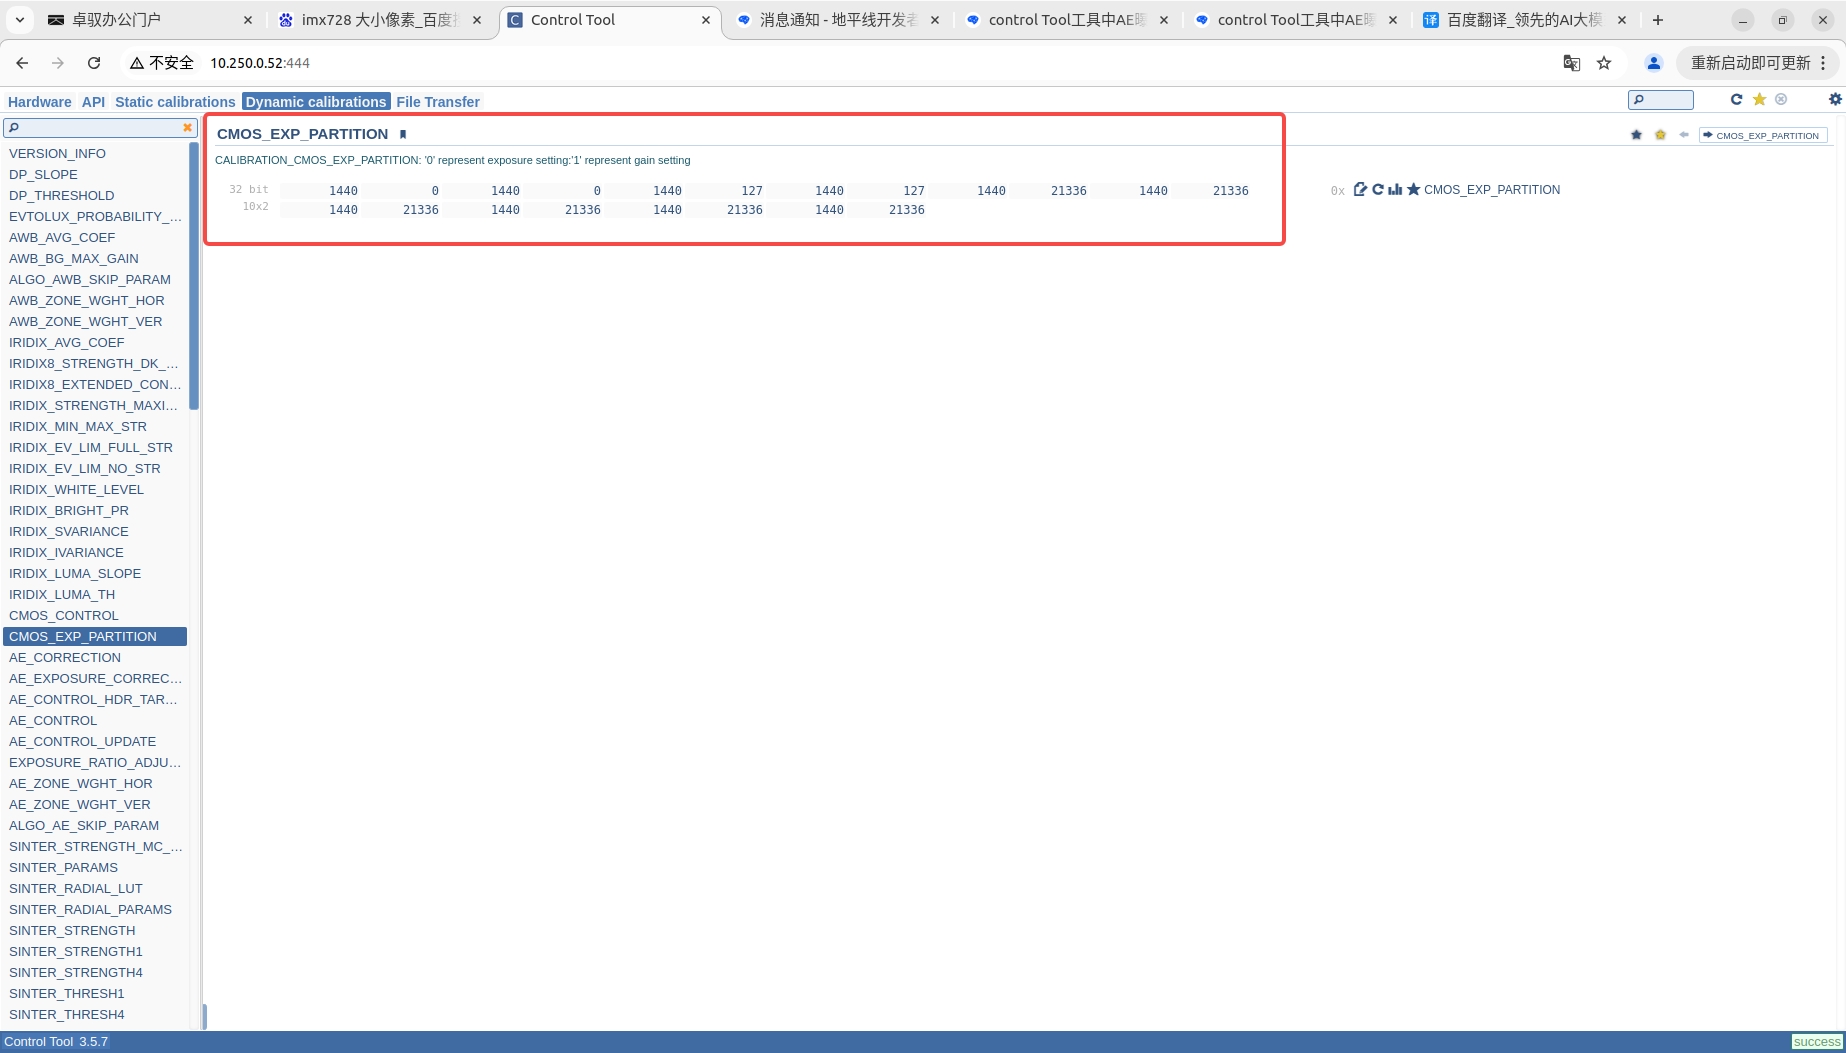Open IRIDIX_LUMA_SLOPE calibration entry
1846x1053 pixels.
(x=75, y=573)
